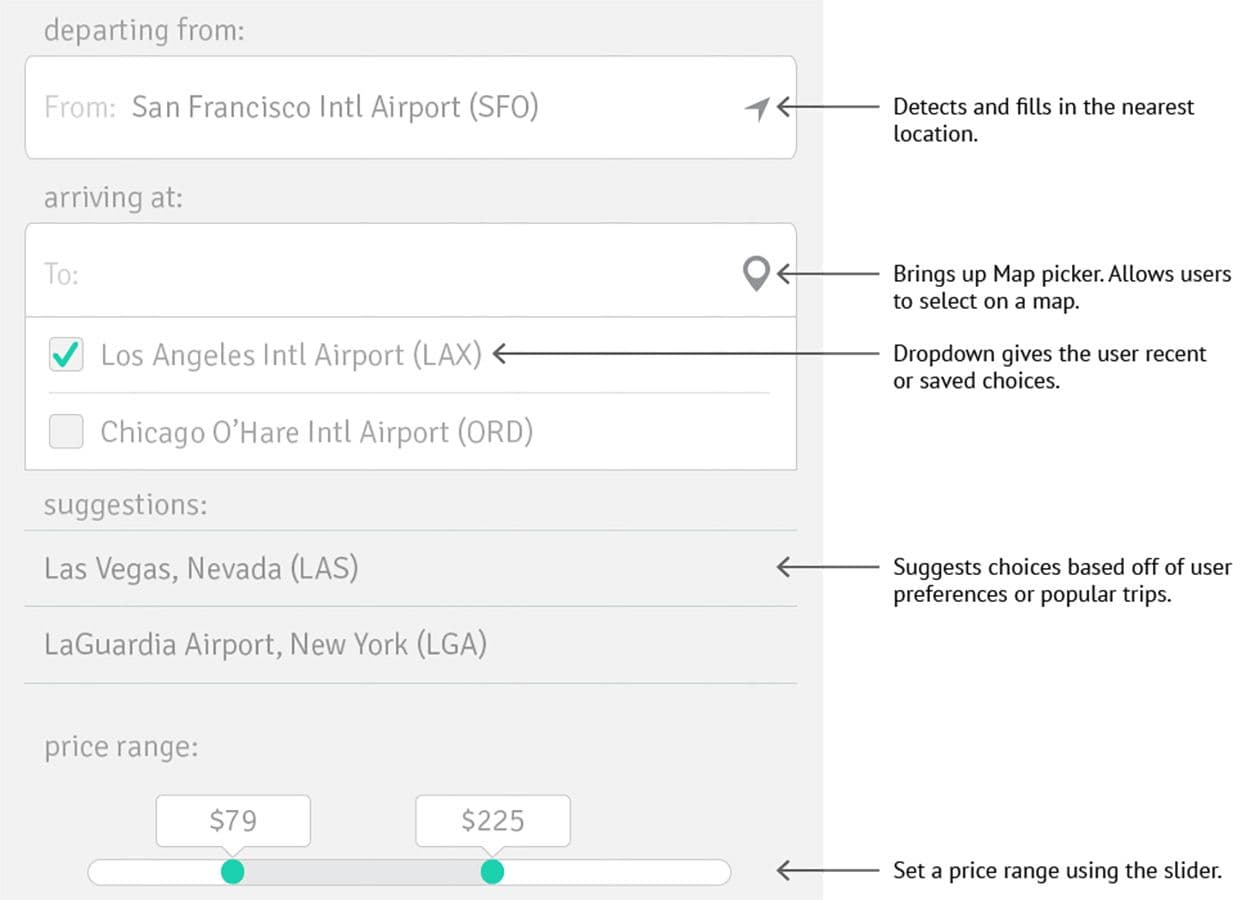Click the location arrow detect-nearest icon
The width and height of the screenshot is (1260, 900).
[x=758, y=108]
